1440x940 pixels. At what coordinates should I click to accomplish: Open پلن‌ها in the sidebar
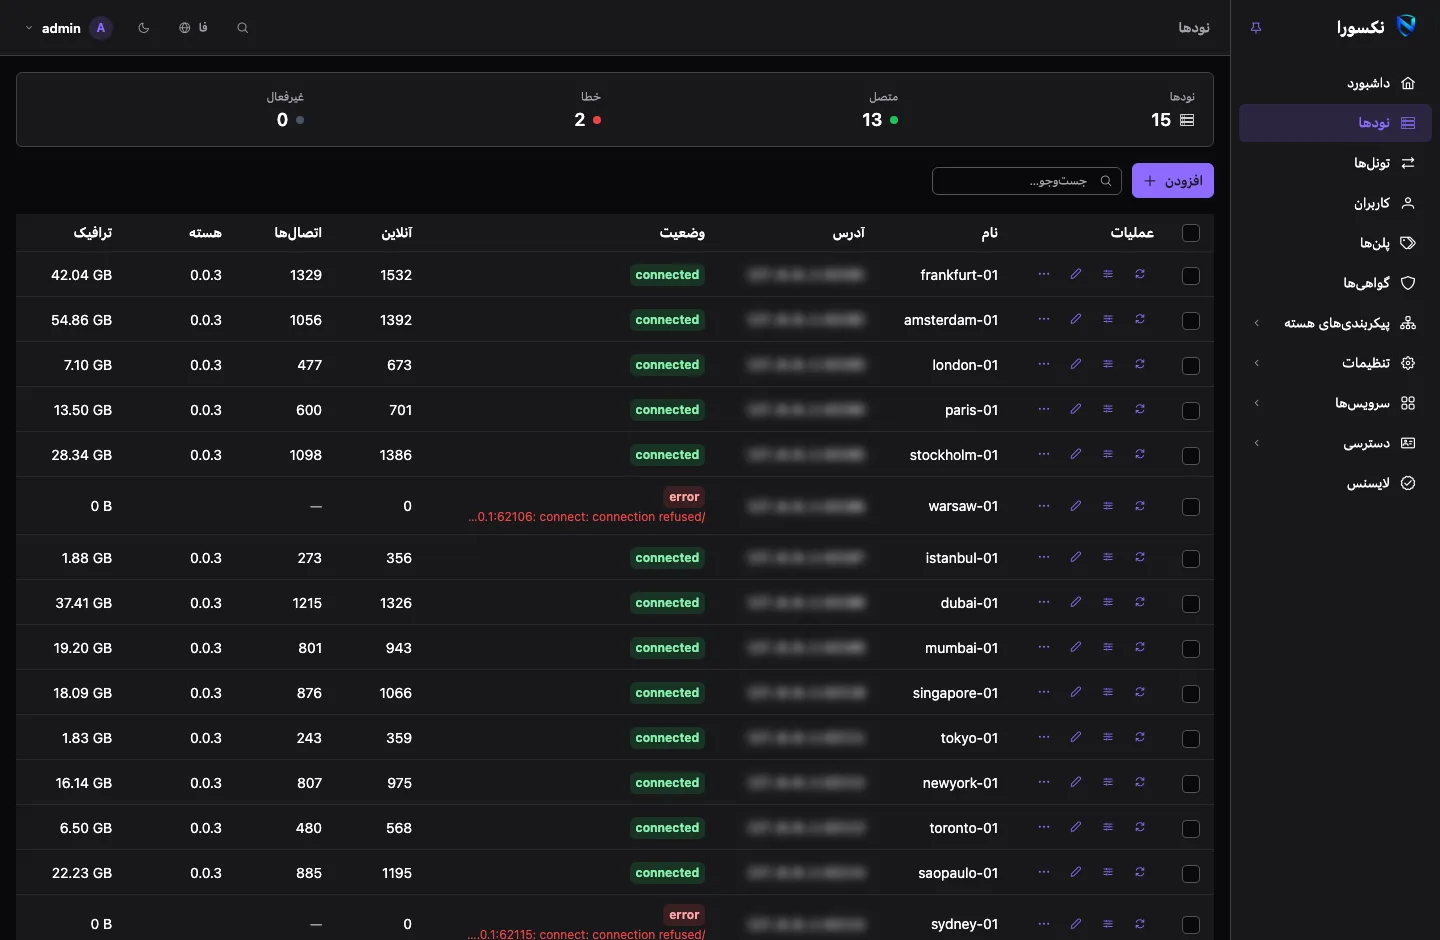[x=1335, y=243]
